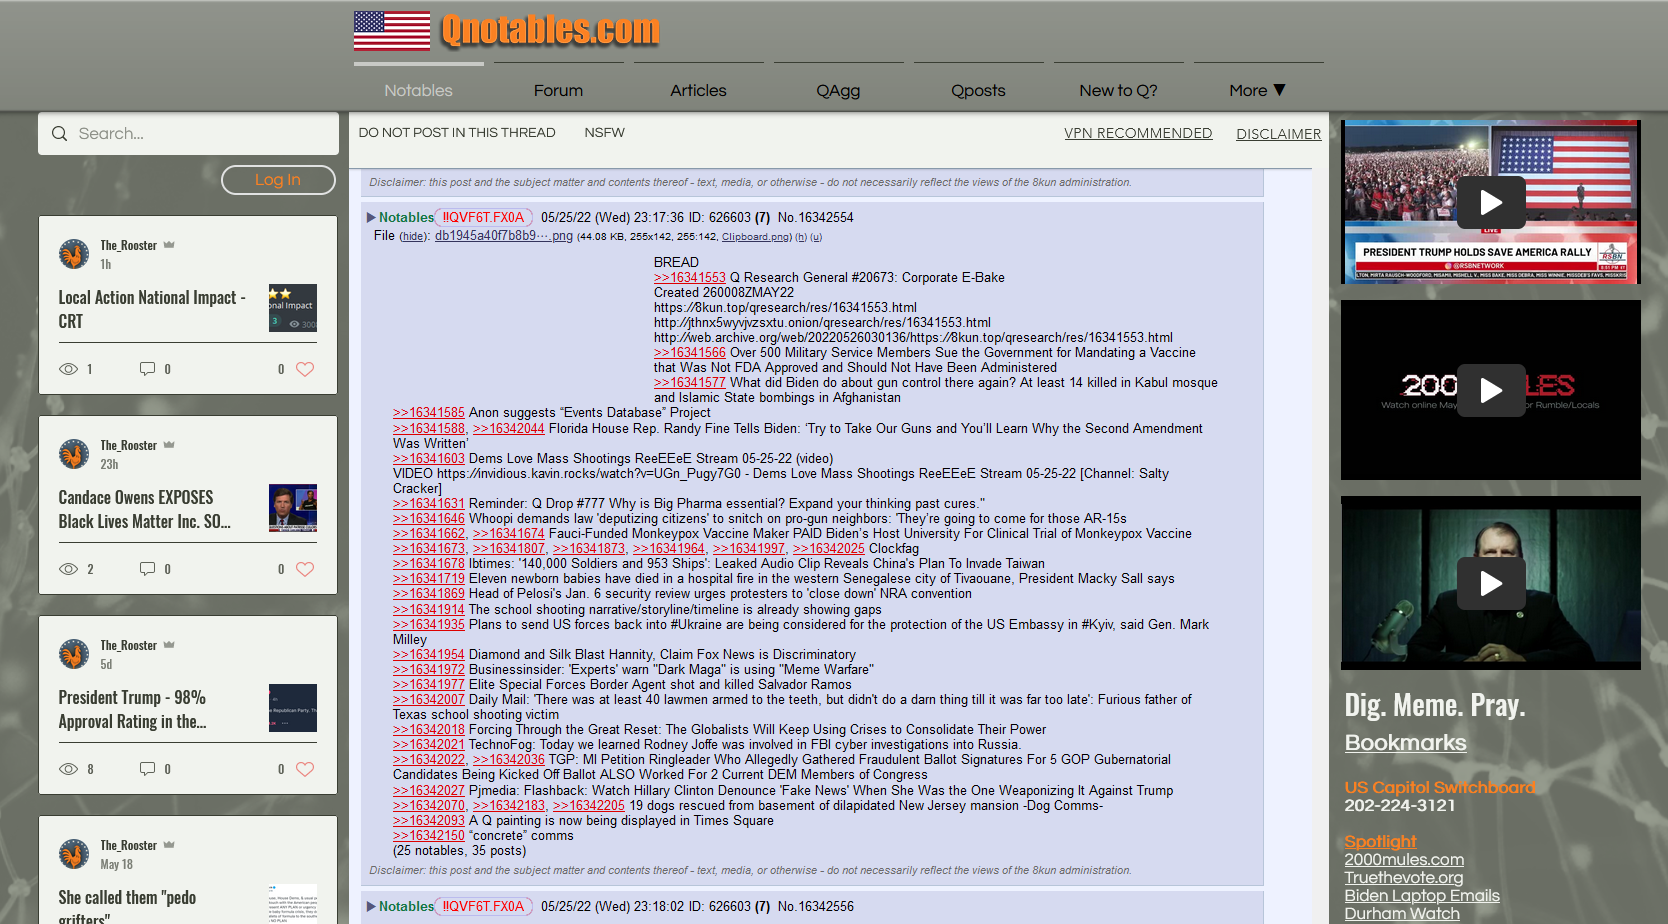Play the 2000 Mules video
The image size is (1668, 924).
click(x=1491, y=390)
